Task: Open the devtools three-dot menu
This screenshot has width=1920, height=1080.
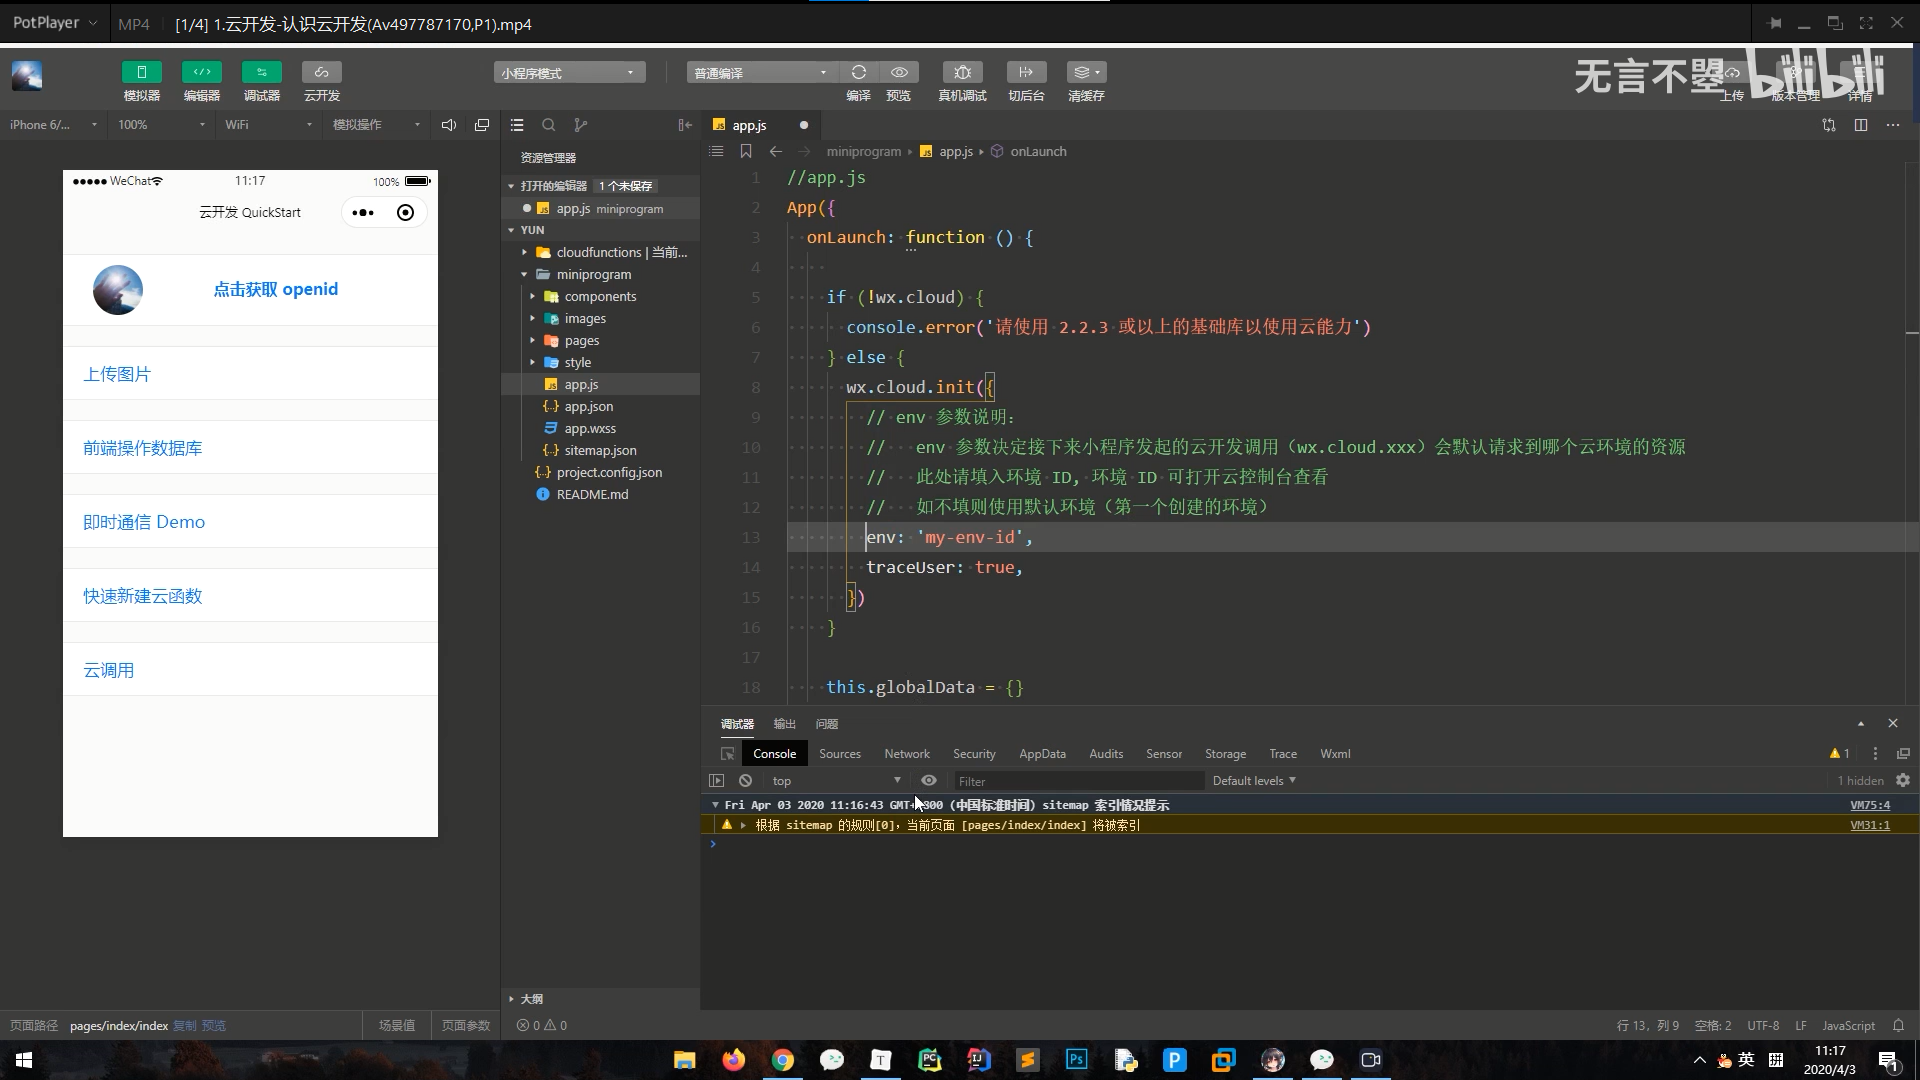Action: tap(1875, 754)
